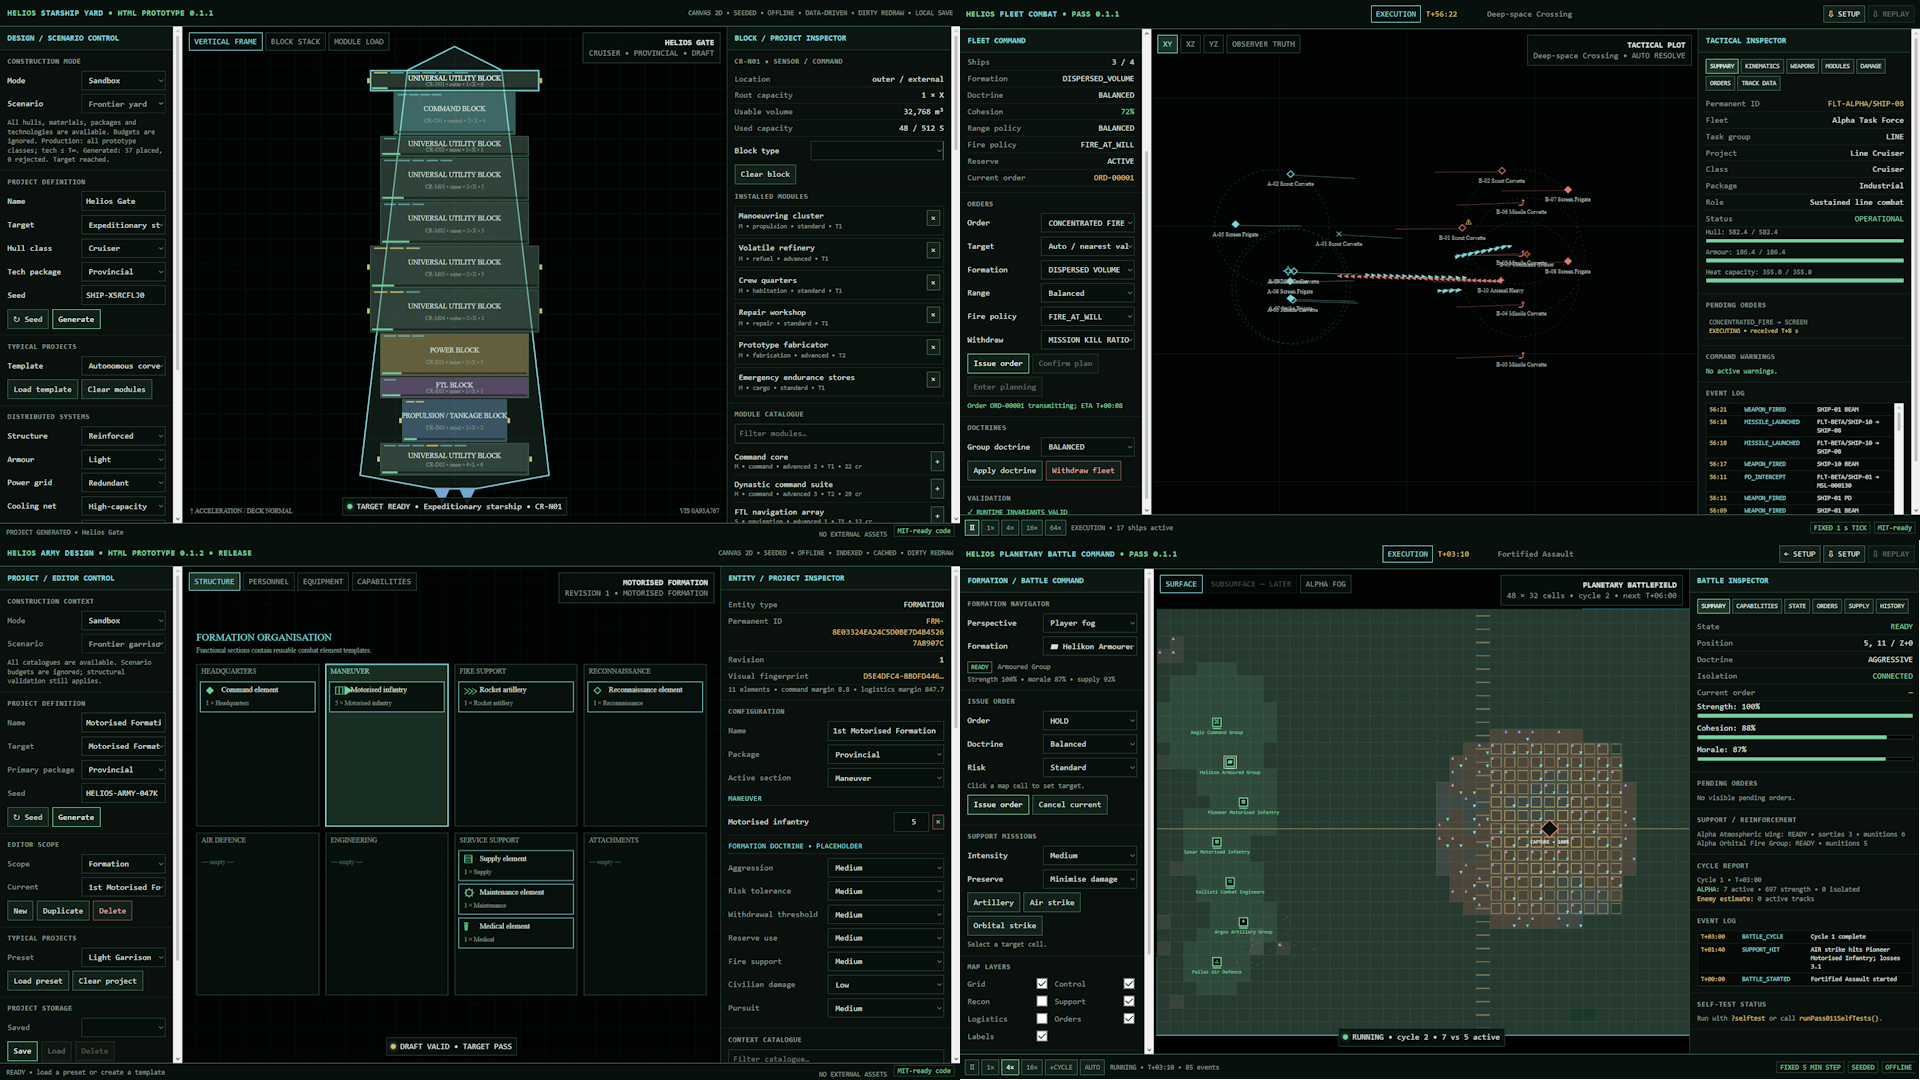Select the A-02 Scout Corvette ship marker
Screen dimensions: 1920x1080
point(1290,174)
